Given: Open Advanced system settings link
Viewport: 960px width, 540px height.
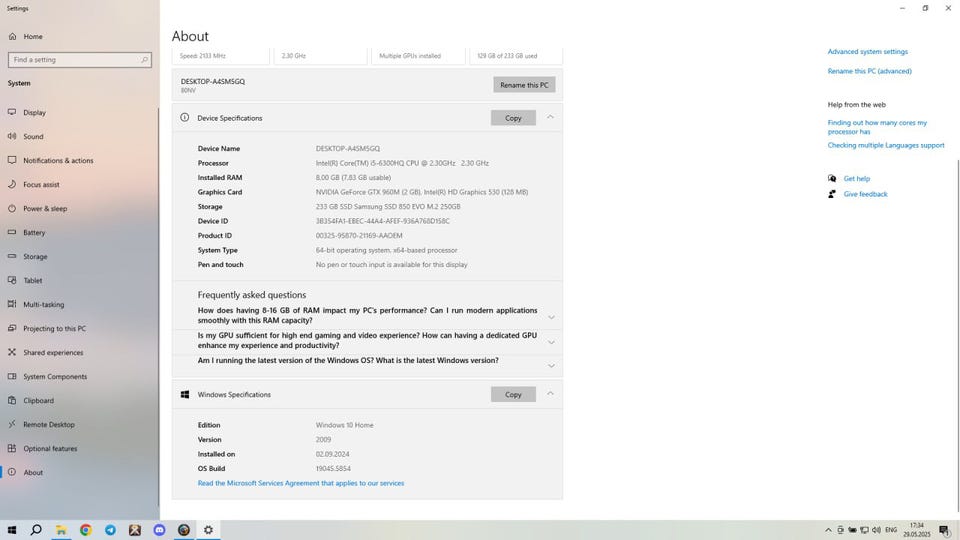Looking at the screenshot, I should (868, 52).
